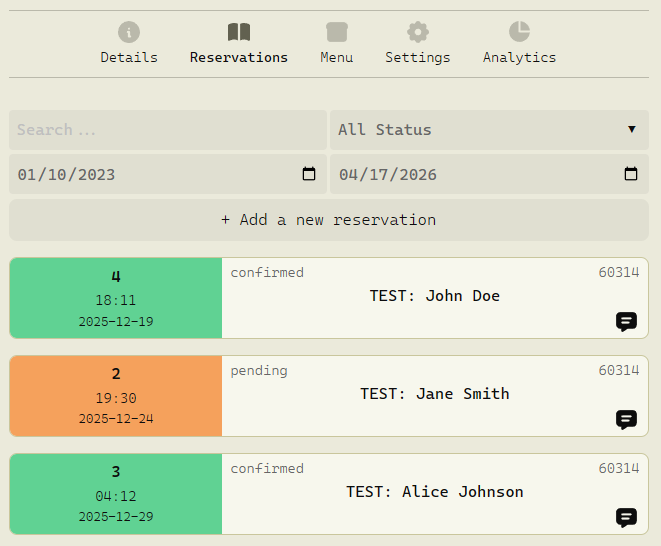Focus the Search input field
This screenshot has width=661, height=546.
(x=168, y=130)
